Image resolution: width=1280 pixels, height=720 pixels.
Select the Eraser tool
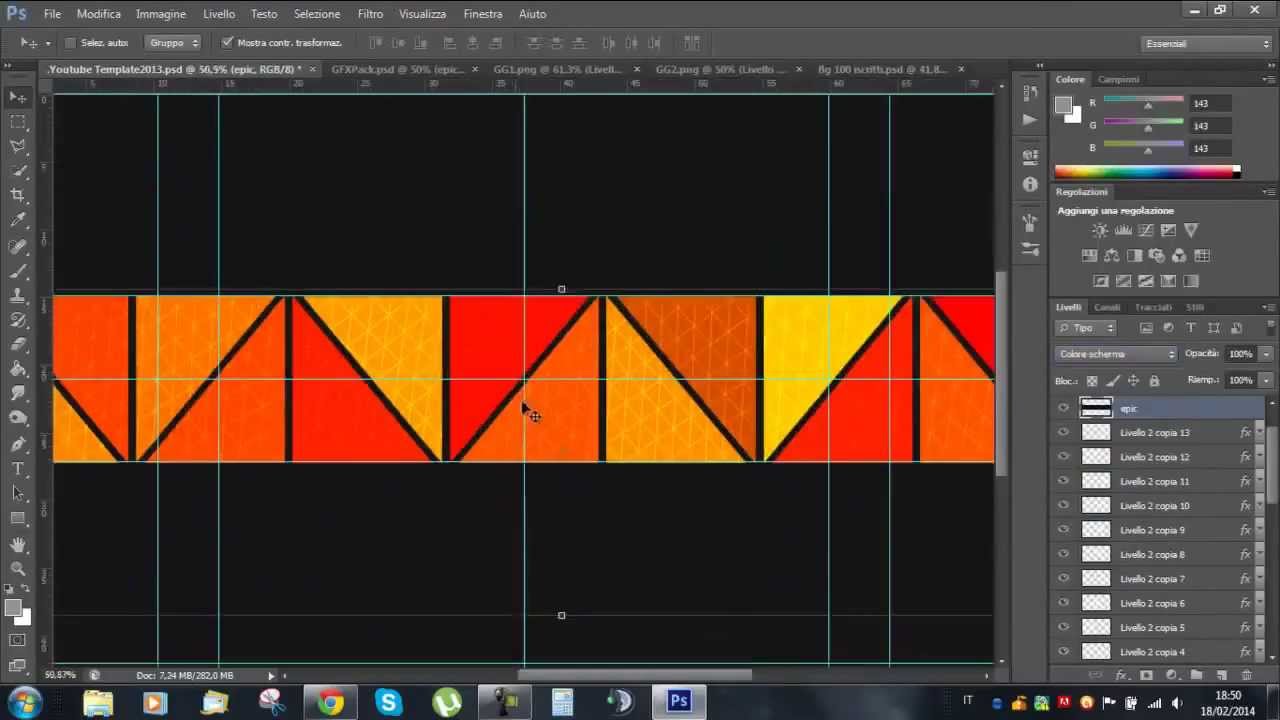[18, 345]
